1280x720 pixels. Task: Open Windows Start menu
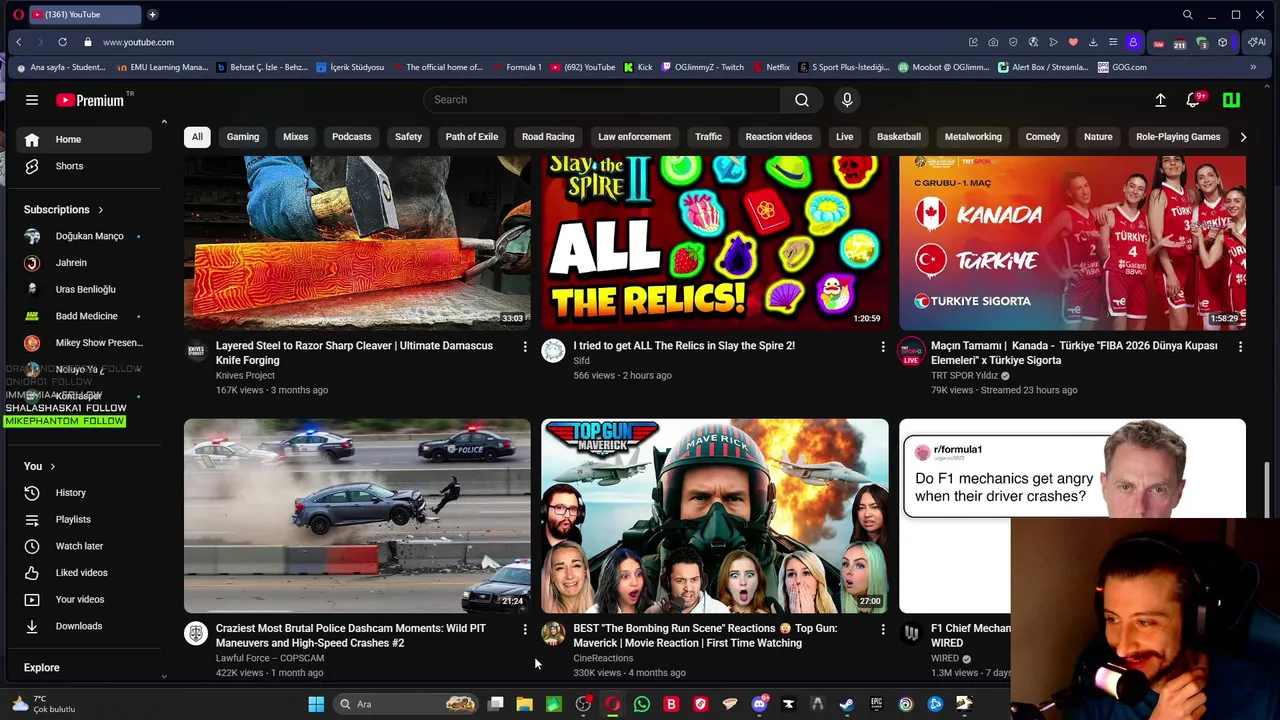316,704
